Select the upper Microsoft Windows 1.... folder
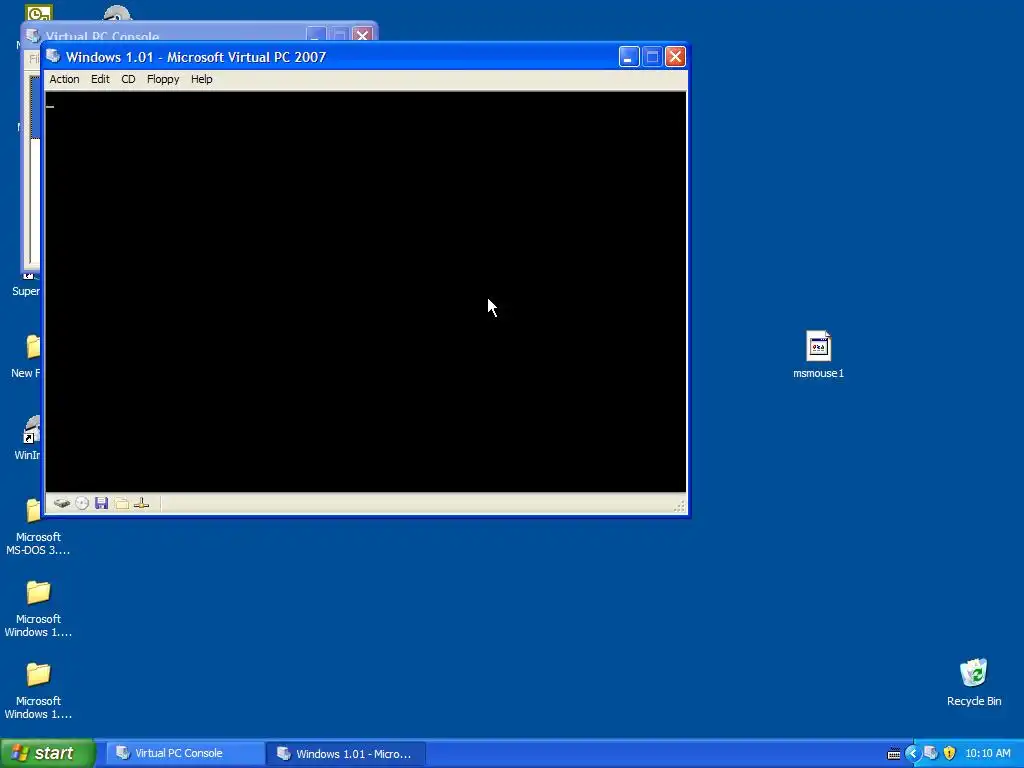Viewport: 1024px width, 768px height. click(x=38, y=609)
